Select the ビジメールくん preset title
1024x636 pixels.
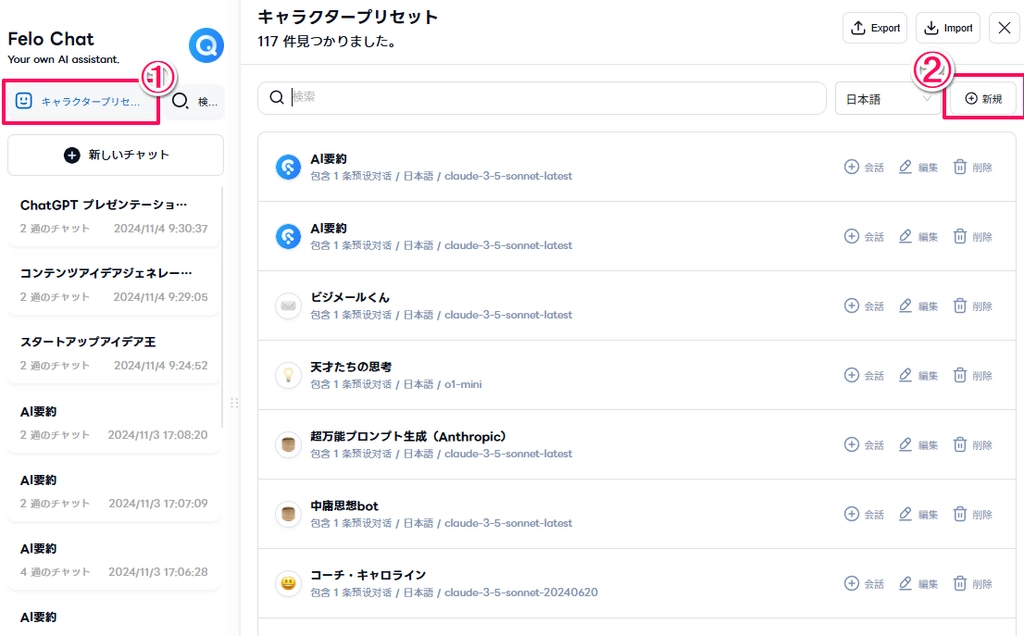(349, 297)
